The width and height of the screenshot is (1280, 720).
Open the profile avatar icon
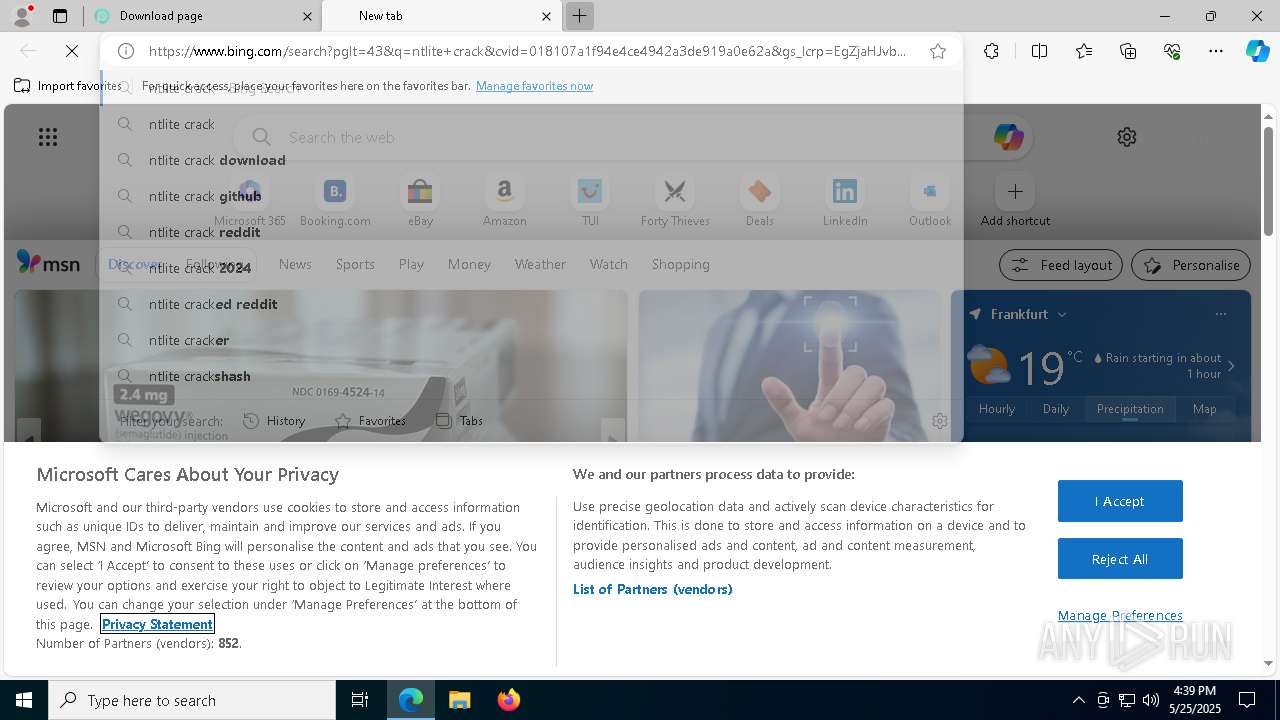click(x=21, y=16)
